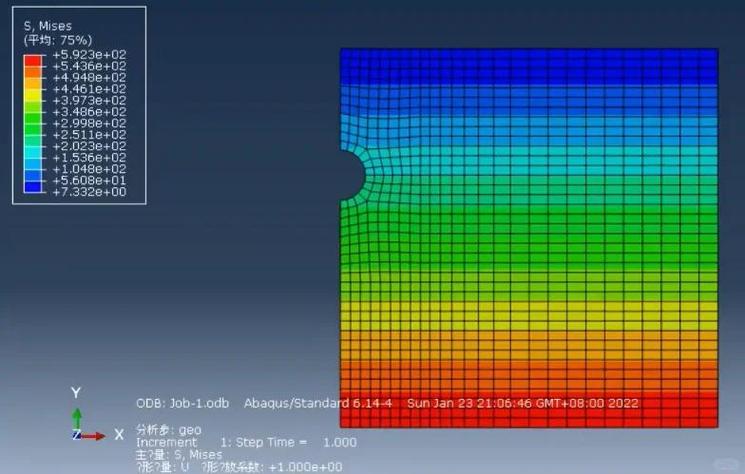Click the ODB: Job-1.odb title text

182,403
